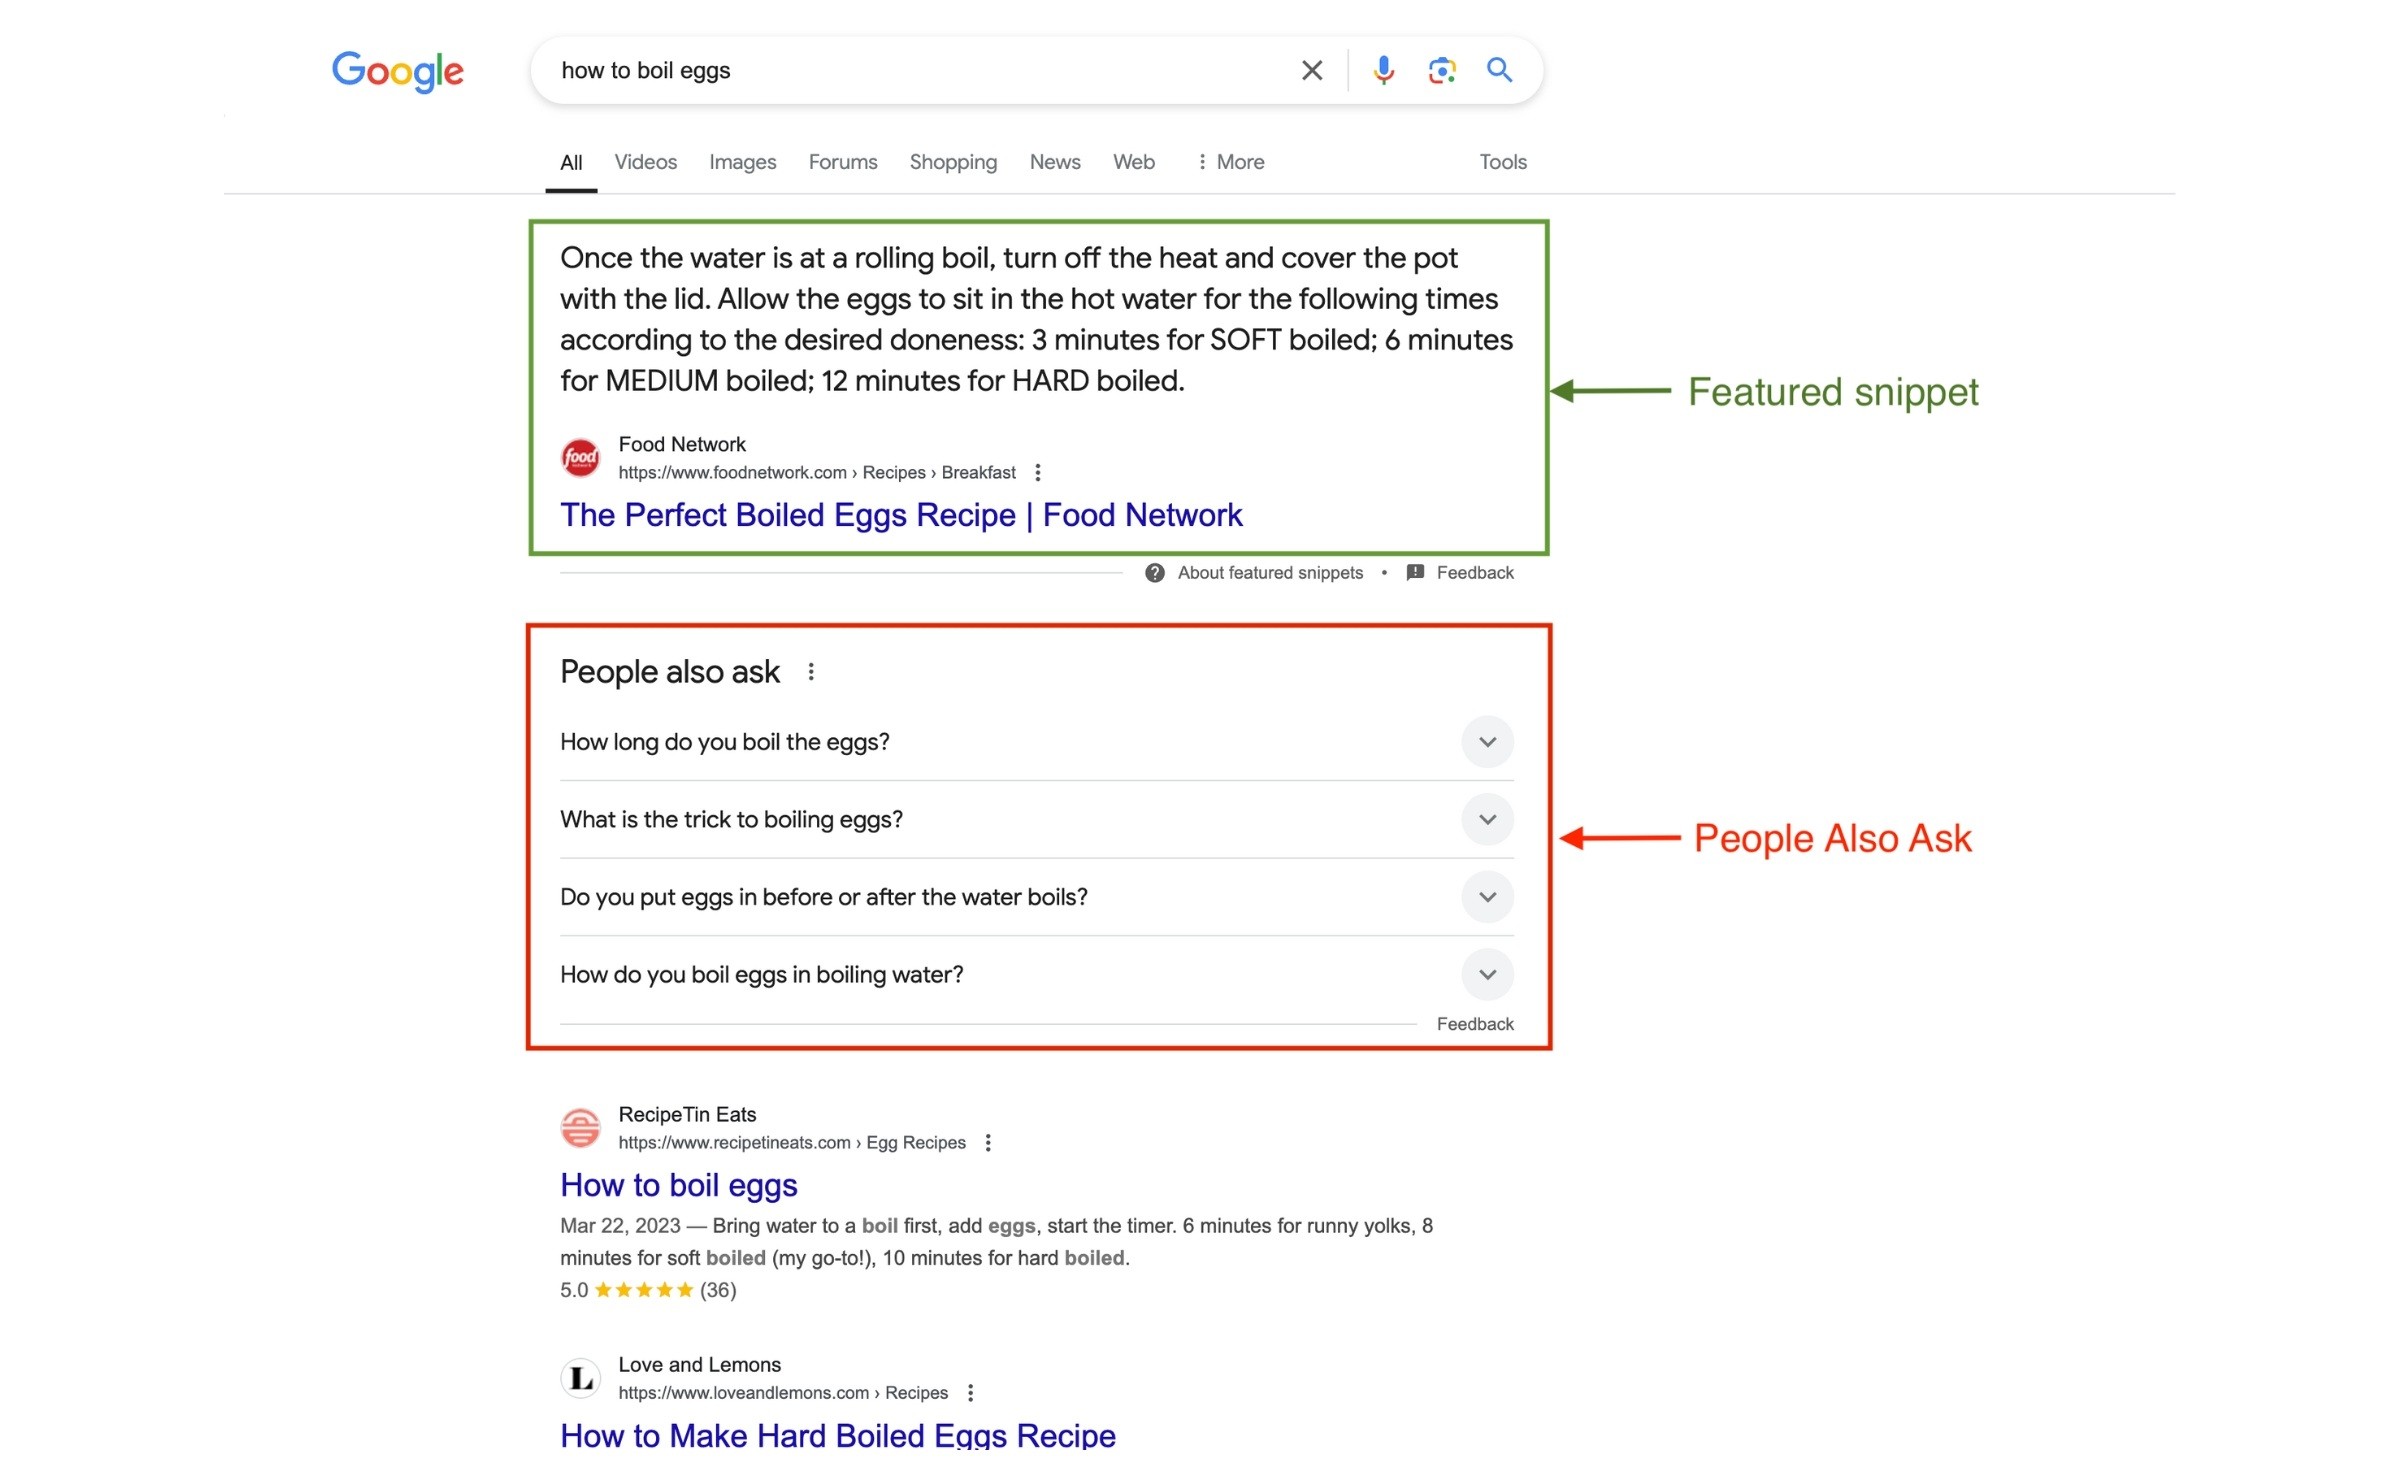Click the RecipeTin Eats favicon
The height and width of the screenshot is (1472, 2400).
tap(580, 1128)
